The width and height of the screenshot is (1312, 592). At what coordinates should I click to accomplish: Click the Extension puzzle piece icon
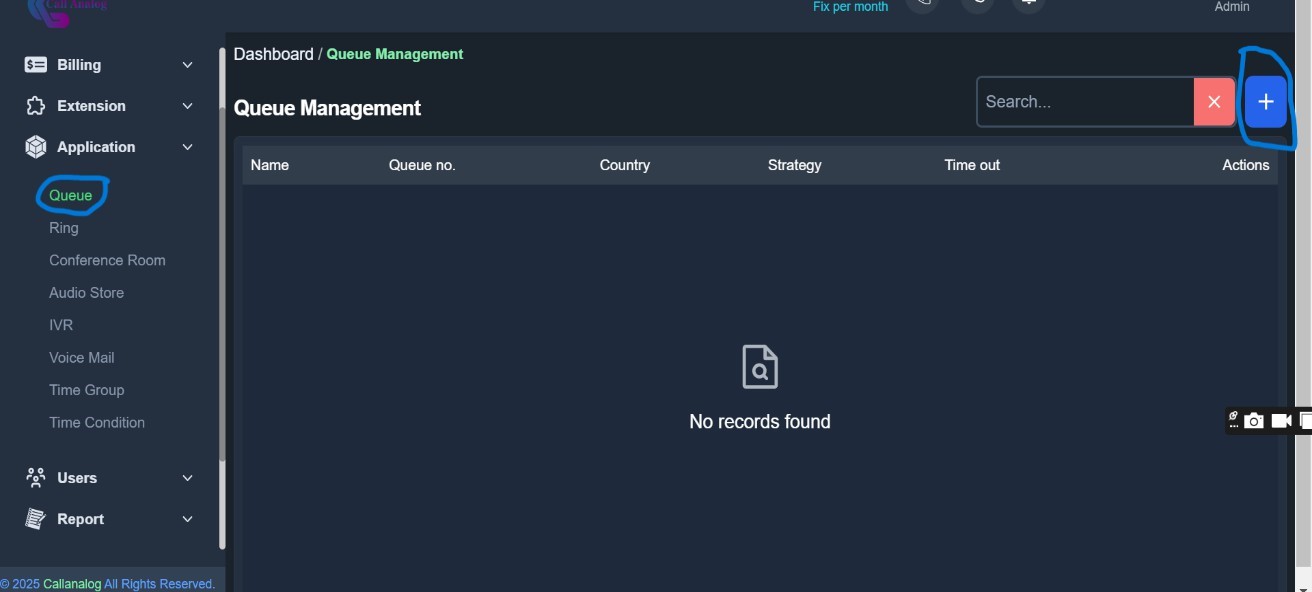point(36,106)
